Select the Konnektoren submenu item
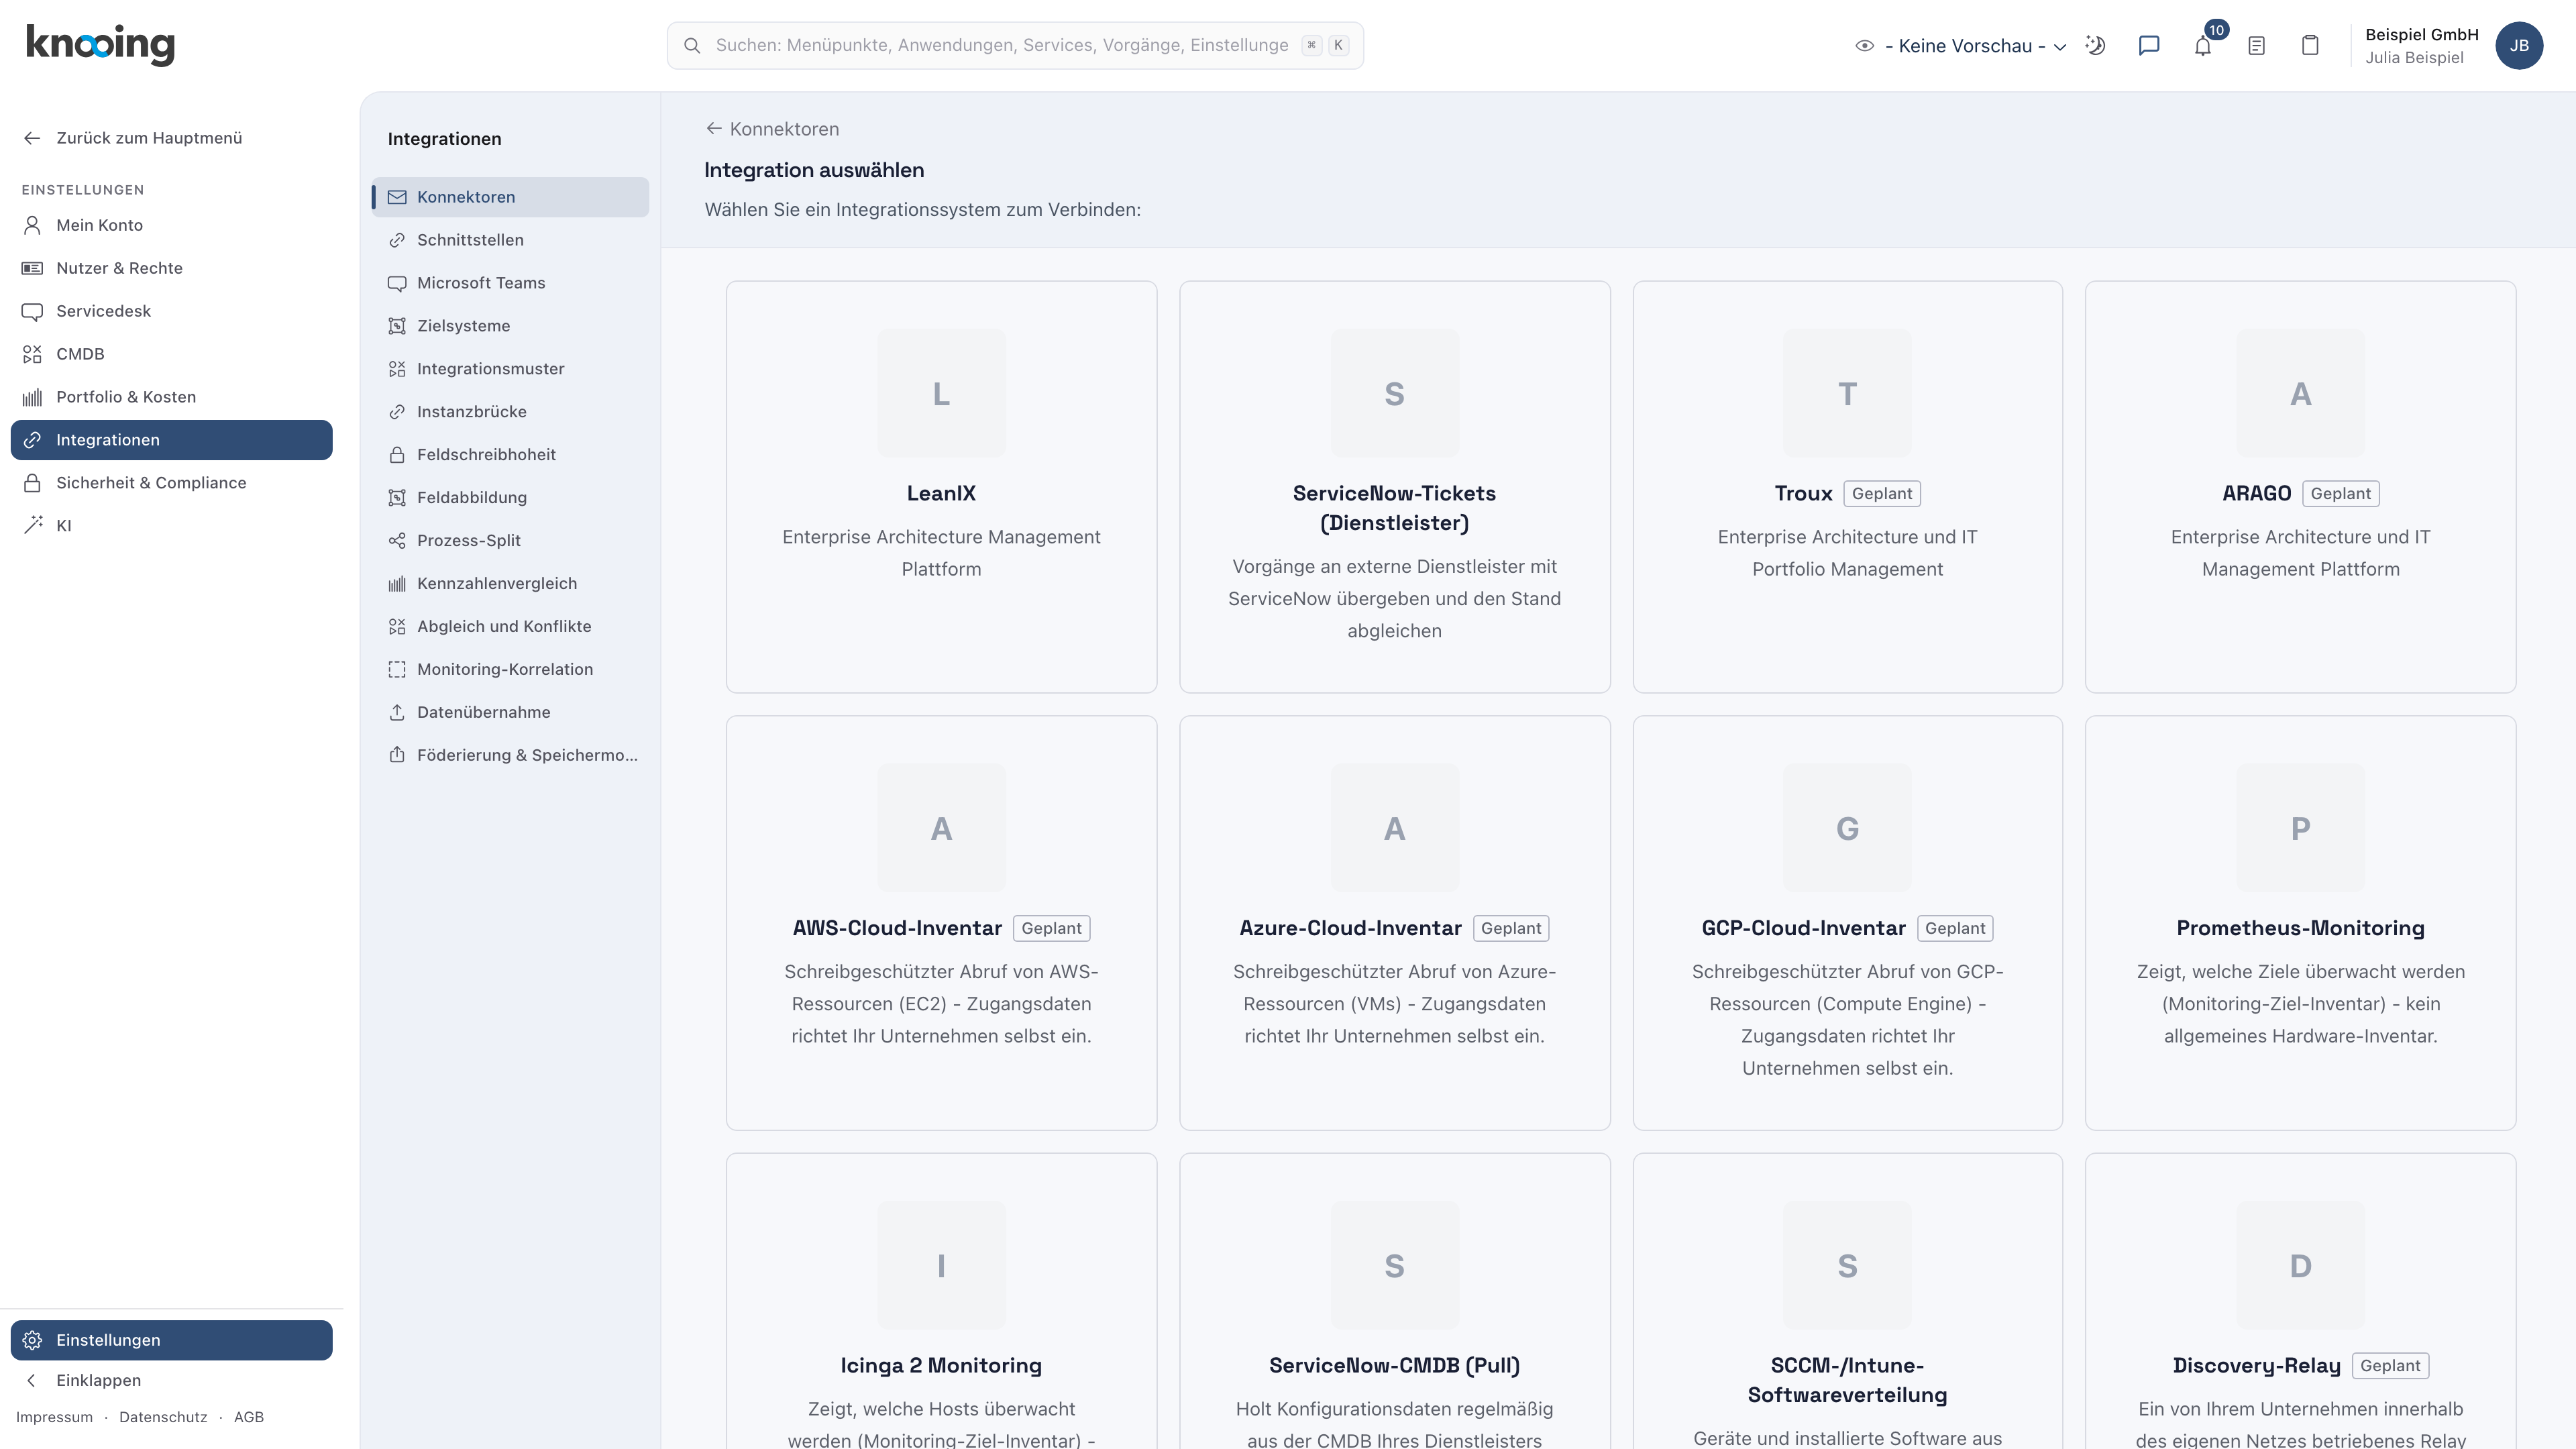The height and width of the screenshot is (1449, 2576). tap(510, 197)
